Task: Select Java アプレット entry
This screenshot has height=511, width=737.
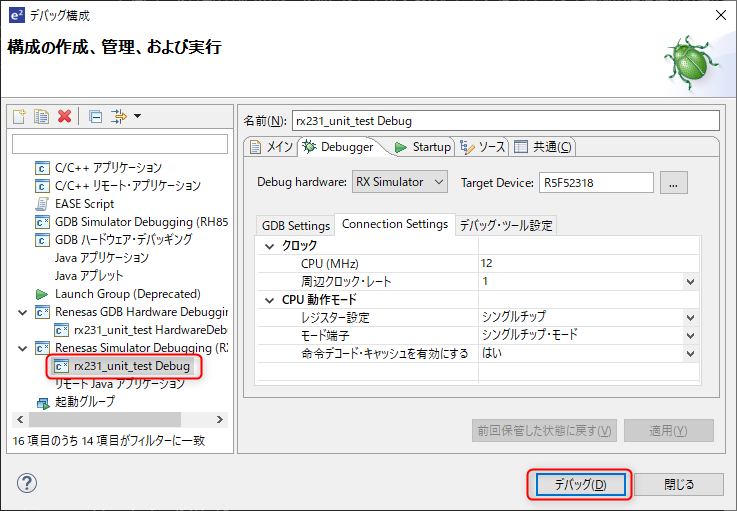Action: (x=89, y=275)
